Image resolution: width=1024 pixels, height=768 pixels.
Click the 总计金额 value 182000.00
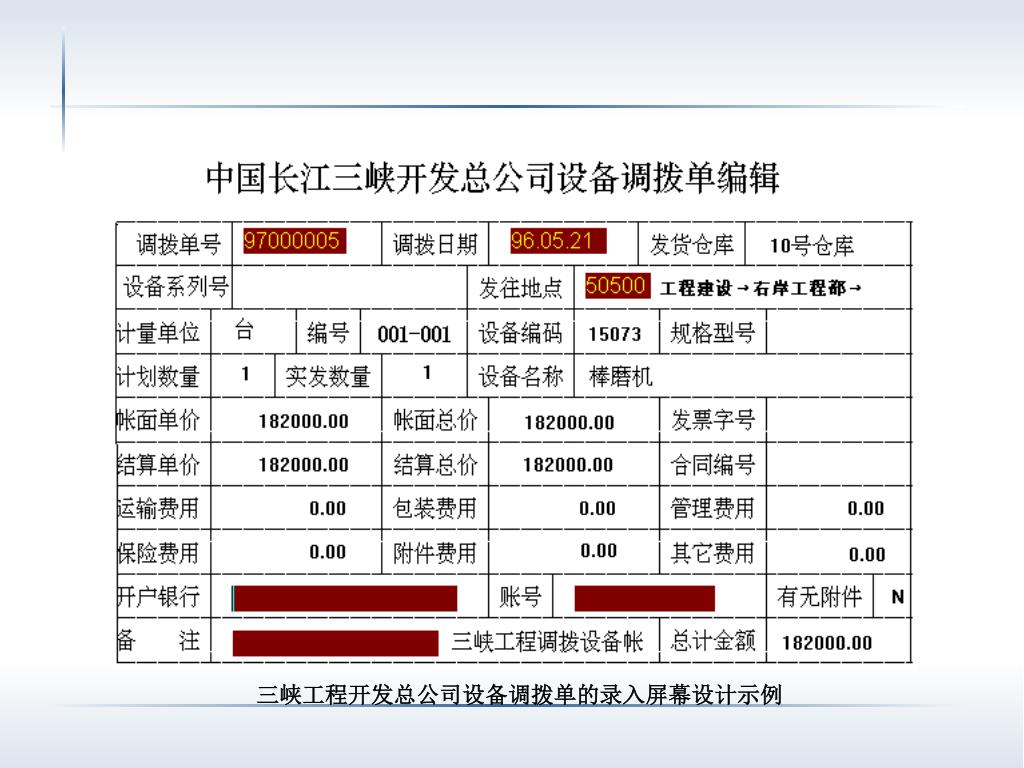827,643
